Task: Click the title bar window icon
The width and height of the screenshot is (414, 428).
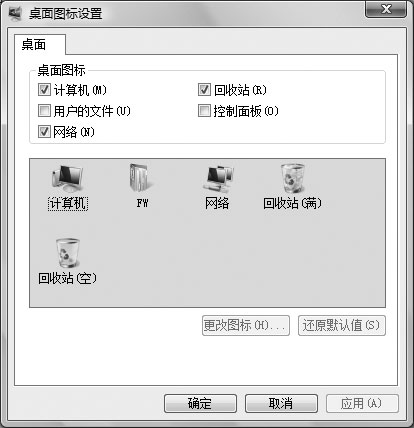Action: tap(15, 14)
